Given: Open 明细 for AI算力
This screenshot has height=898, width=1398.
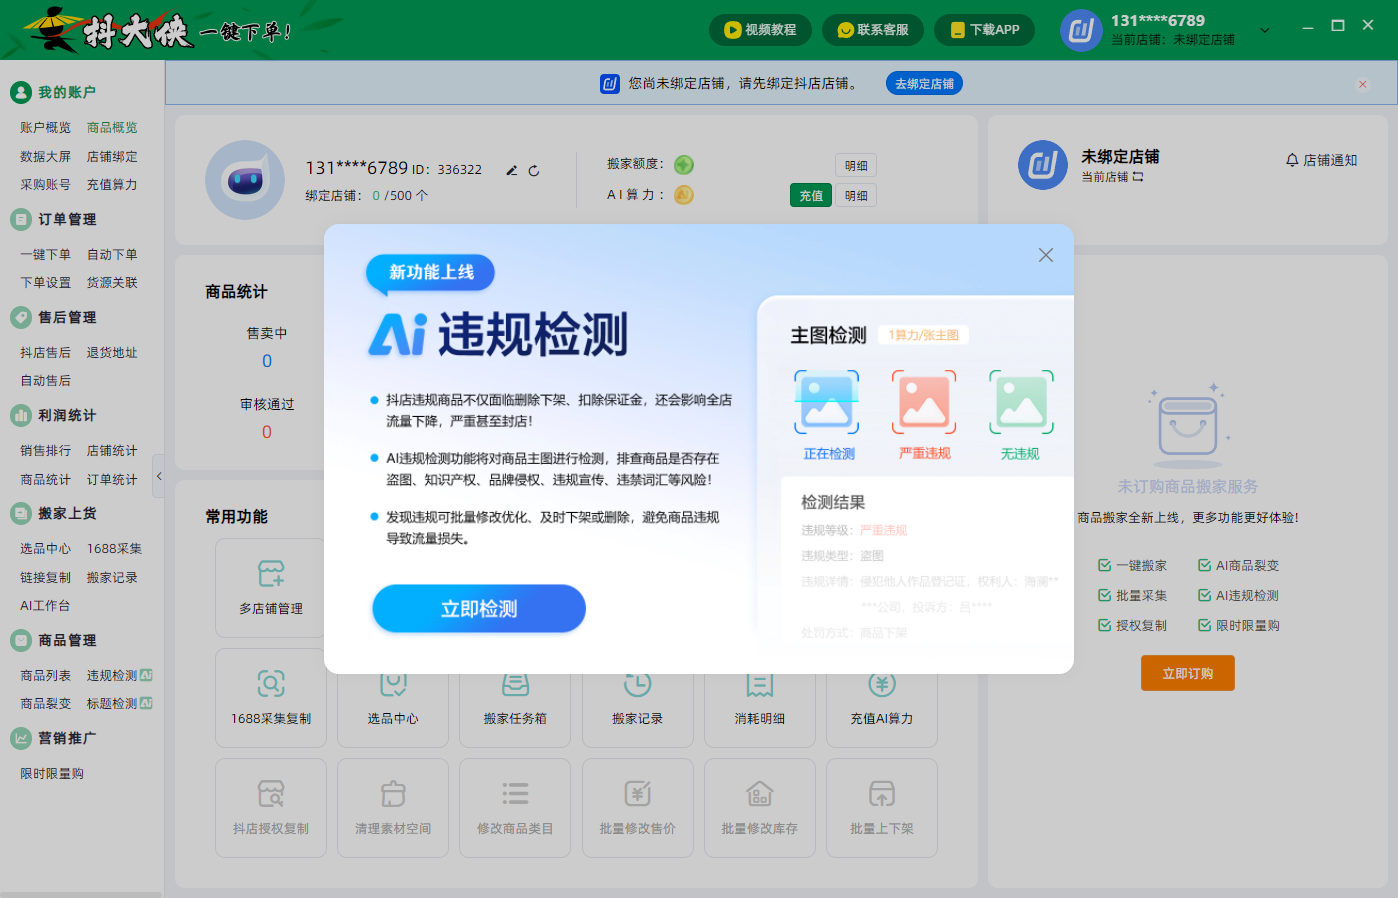Looking at the screenshot, I should [x=856, y=196].
